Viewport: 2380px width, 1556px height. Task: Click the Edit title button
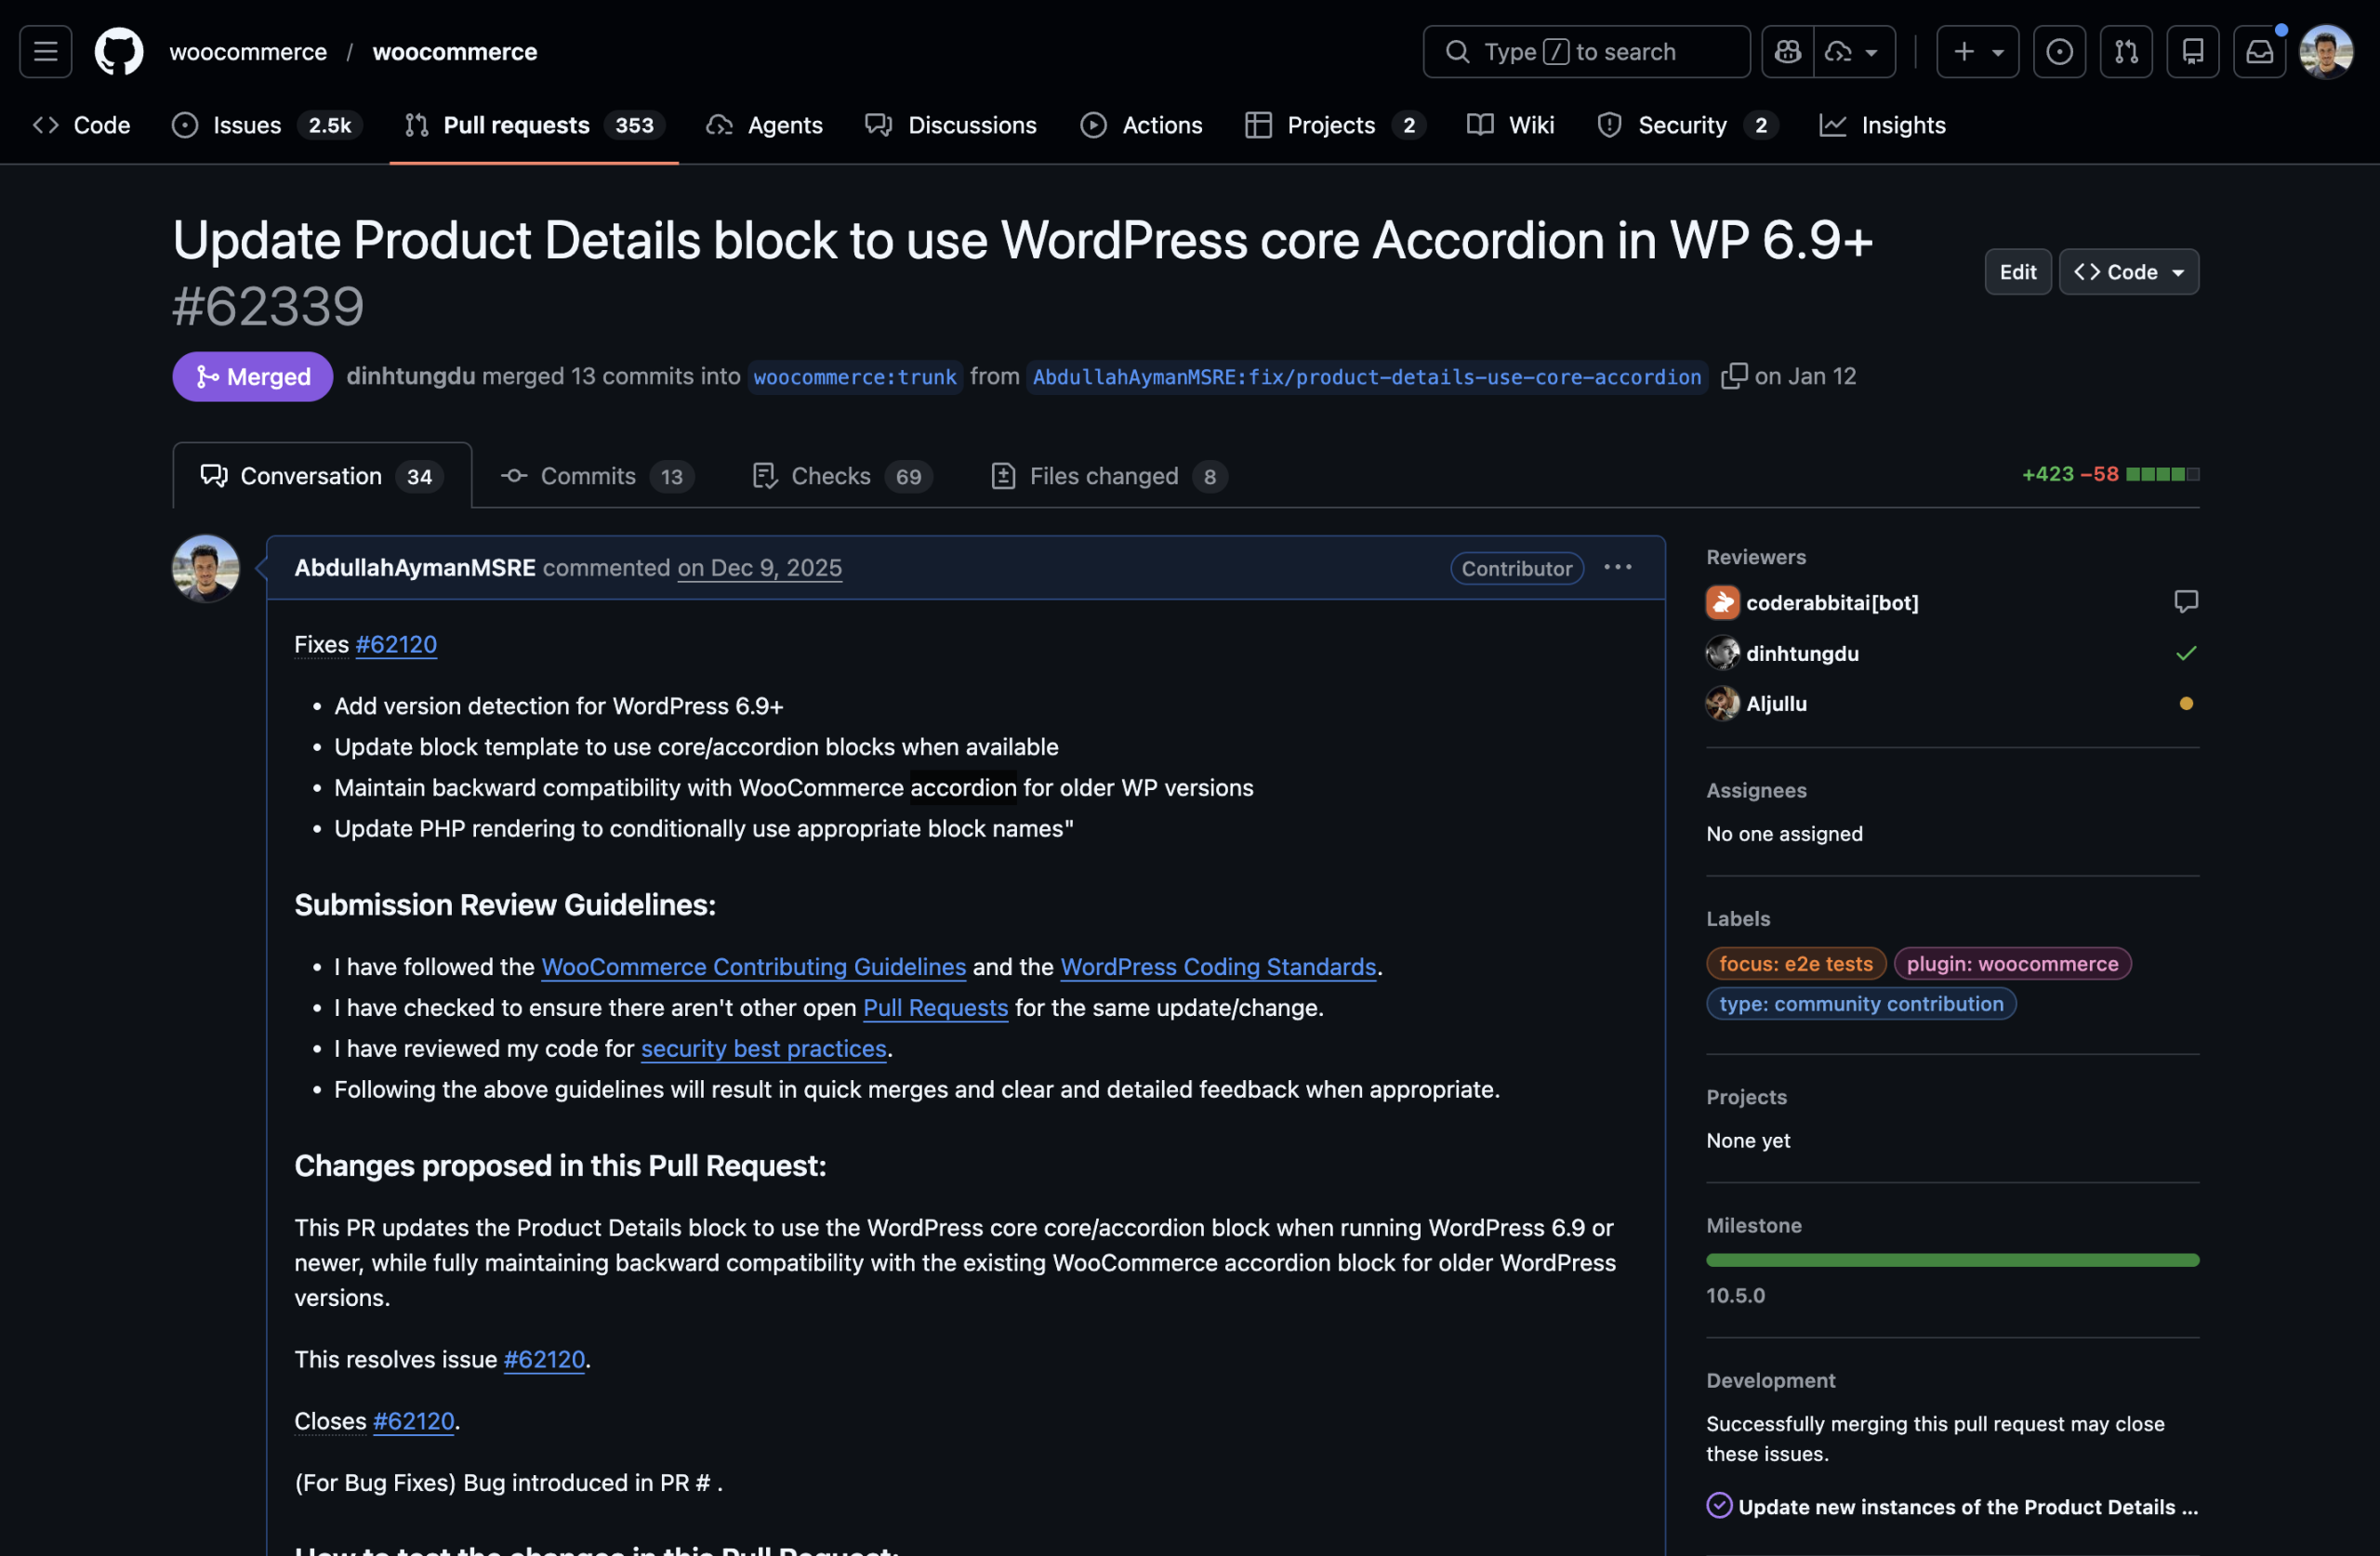click(2017, 272)
